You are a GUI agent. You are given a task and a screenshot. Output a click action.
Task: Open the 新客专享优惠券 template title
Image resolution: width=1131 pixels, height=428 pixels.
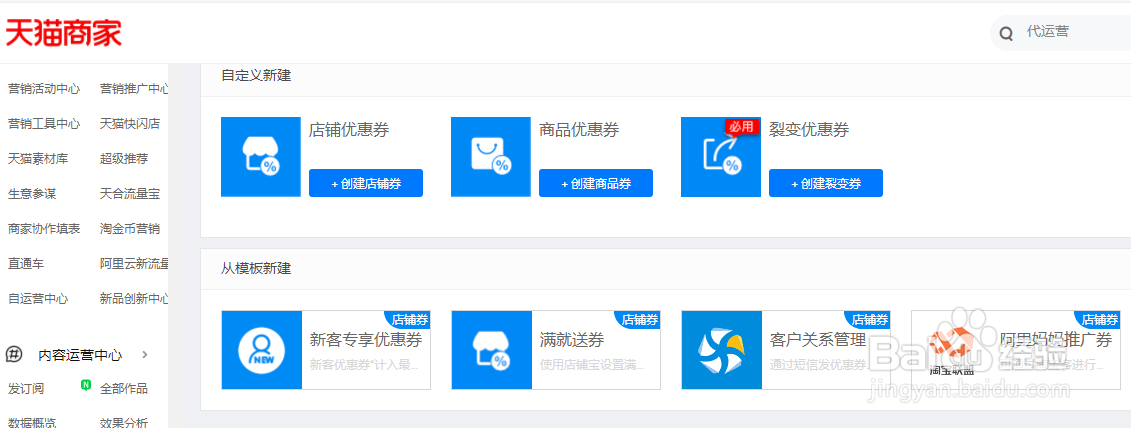[x=366, y=340]
